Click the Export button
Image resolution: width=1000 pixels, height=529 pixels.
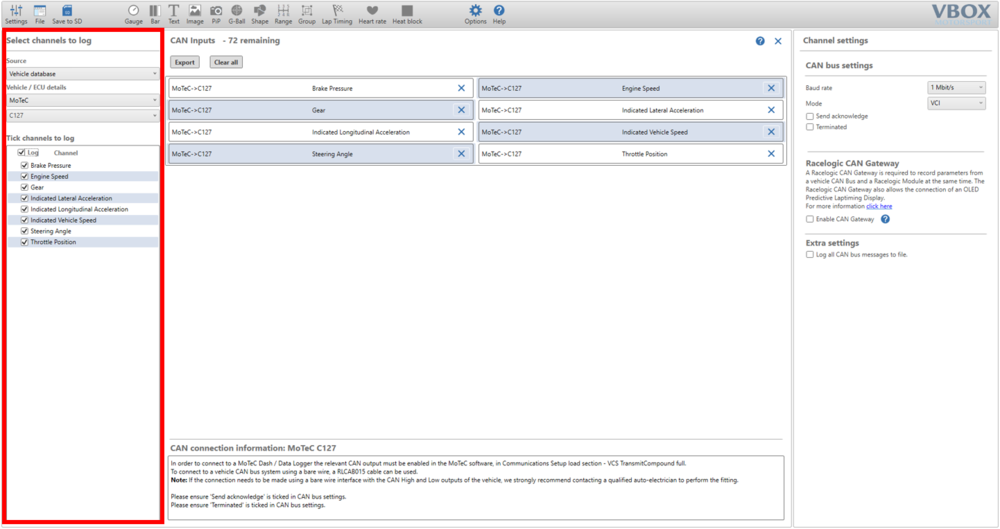(x=185, y=62)
